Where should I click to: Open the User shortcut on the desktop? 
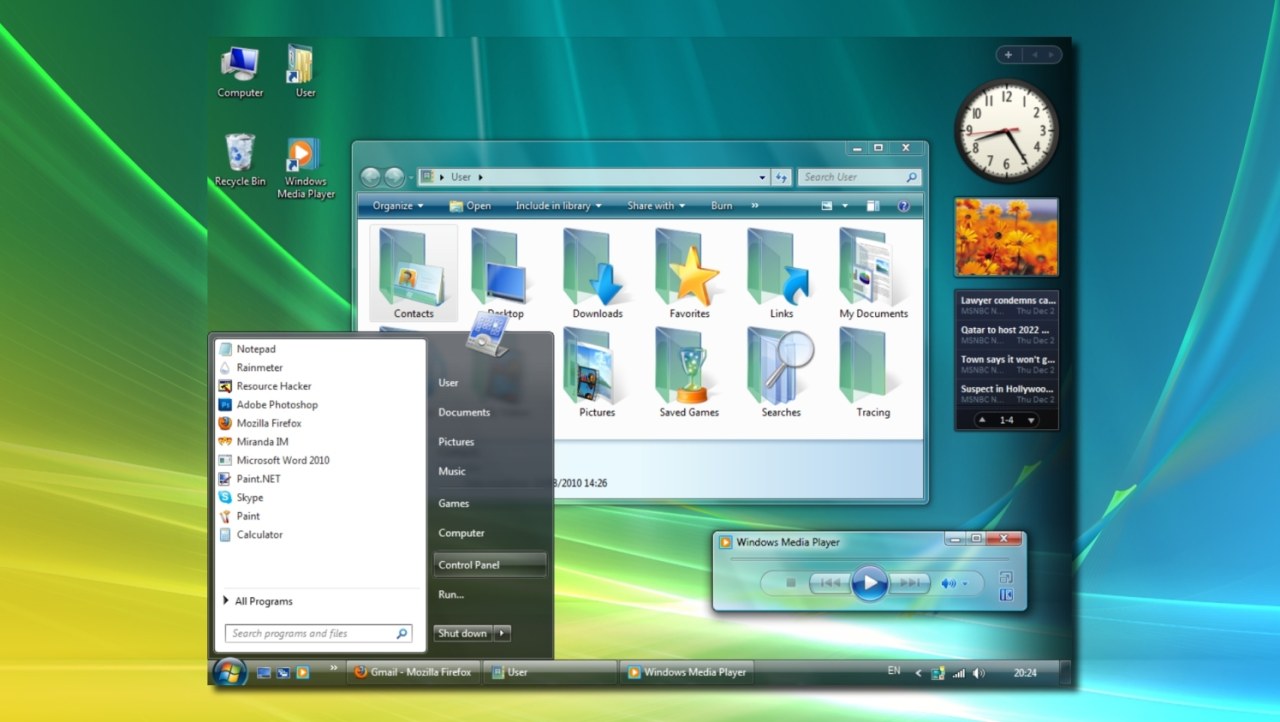click(x=303, y=71)
